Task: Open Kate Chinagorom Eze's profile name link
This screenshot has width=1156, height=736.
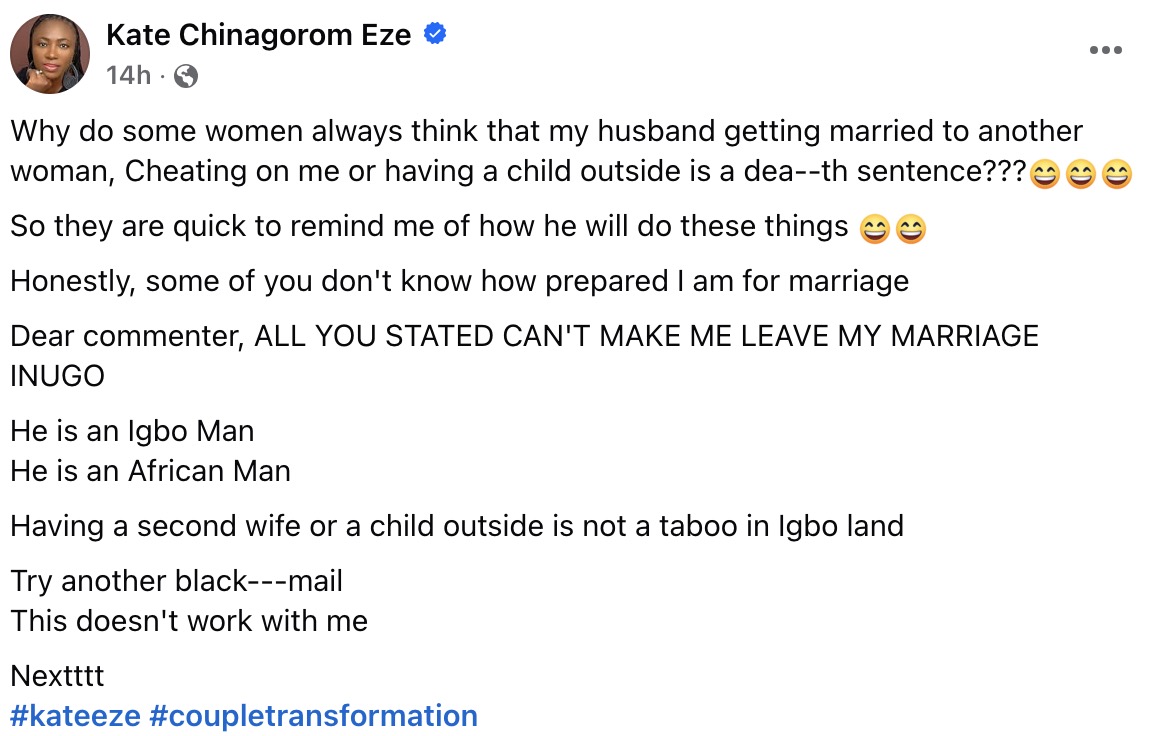Action: (x=258, y=35)
